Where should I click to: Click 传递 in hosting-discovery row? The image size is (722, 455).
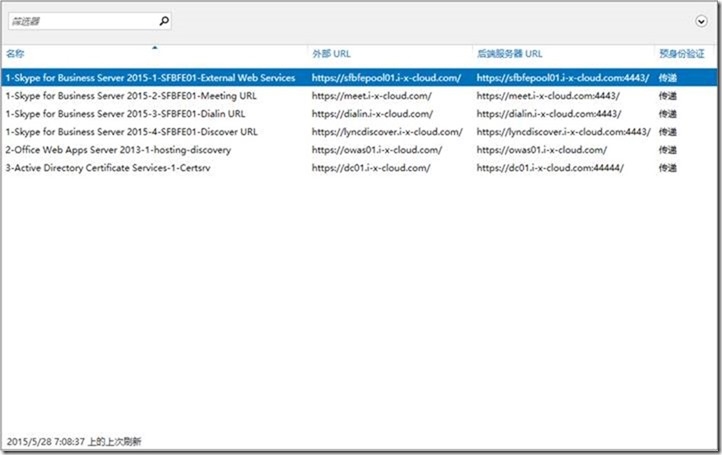point(668,150)
